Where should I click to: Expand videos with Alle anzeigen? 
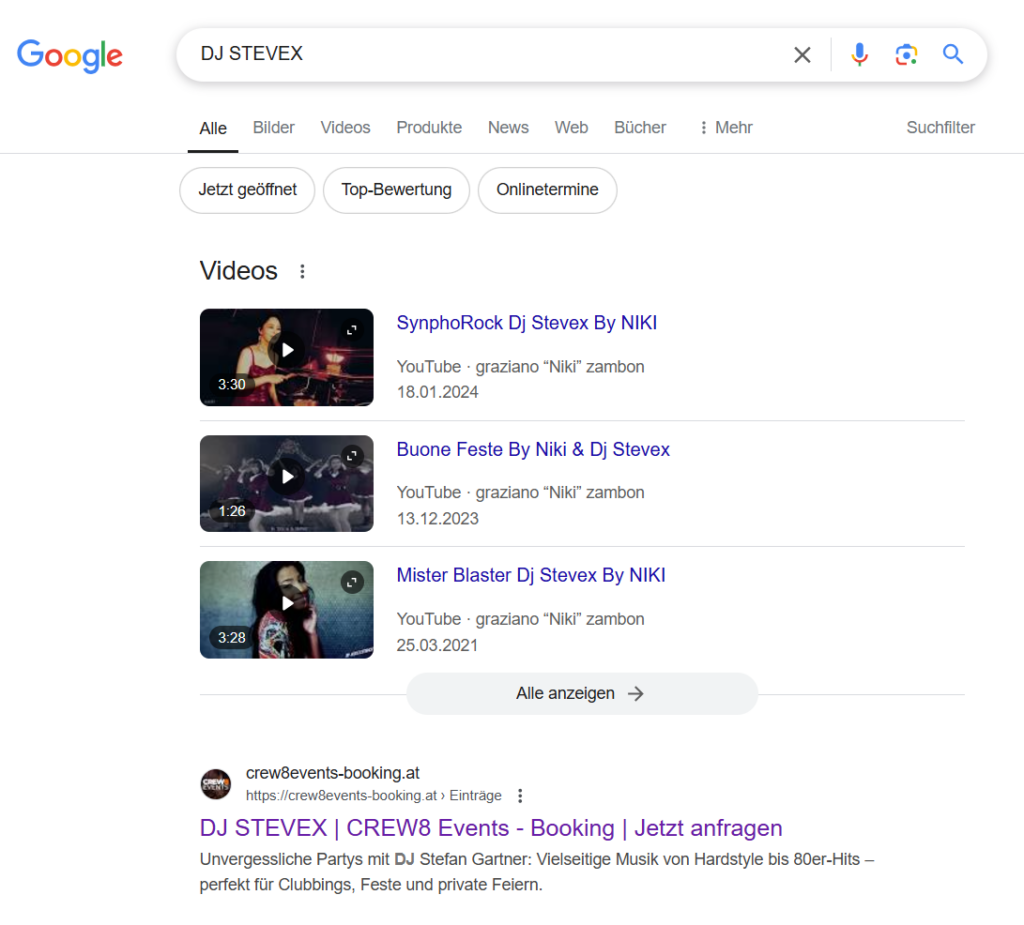tap(581, 694)
